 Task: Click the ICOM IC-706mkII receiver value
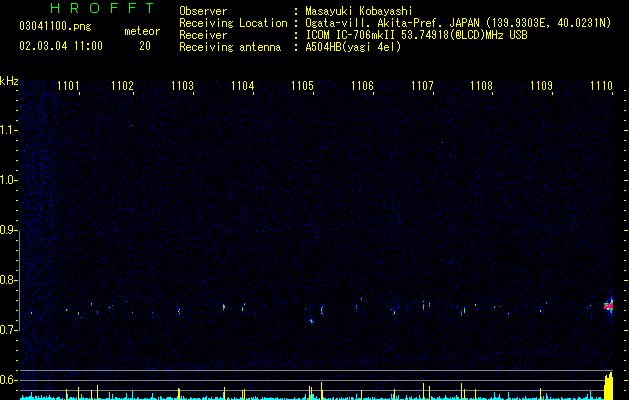pos(416,35)
